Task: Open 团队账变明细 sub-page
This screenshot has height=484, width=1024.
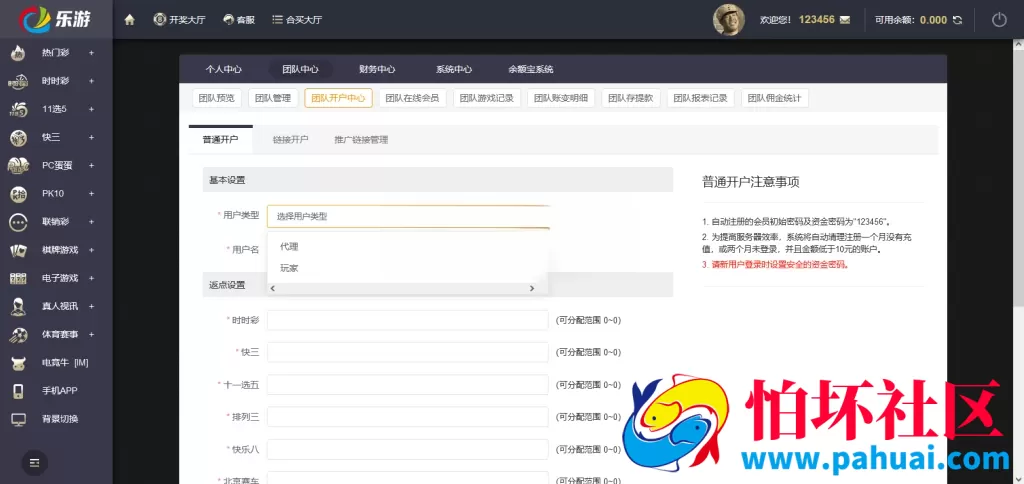Action: pos(561,99)
